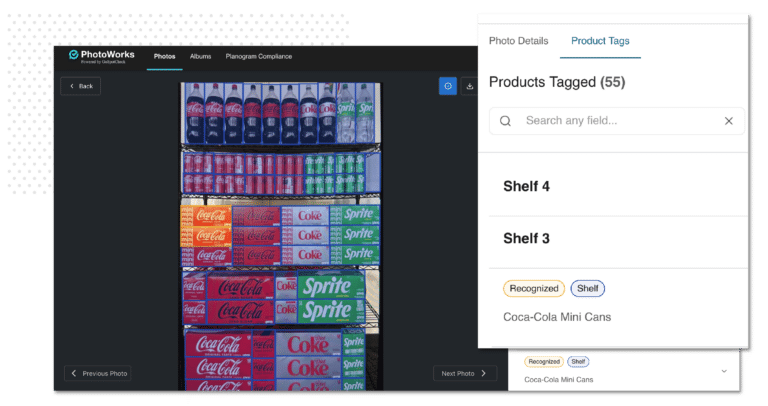
Task: Open the Photos tab
Action: pos(165,57)
